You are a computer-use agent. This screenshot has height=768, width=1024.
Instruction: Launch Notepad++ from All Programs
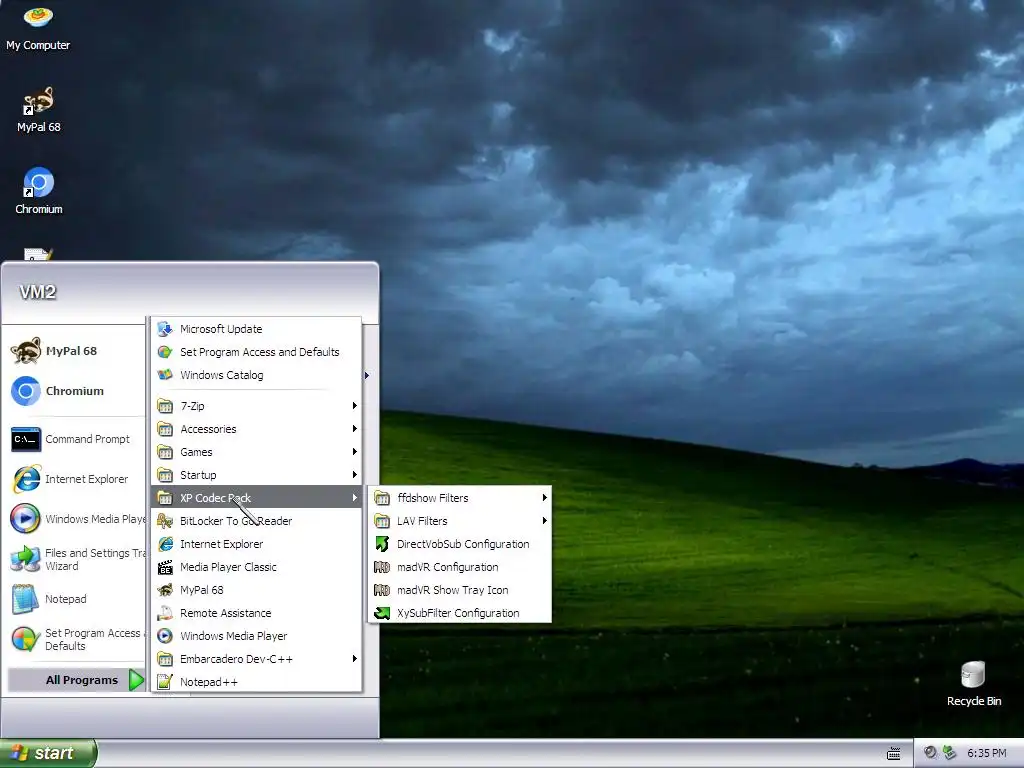[x=257, y=682]
